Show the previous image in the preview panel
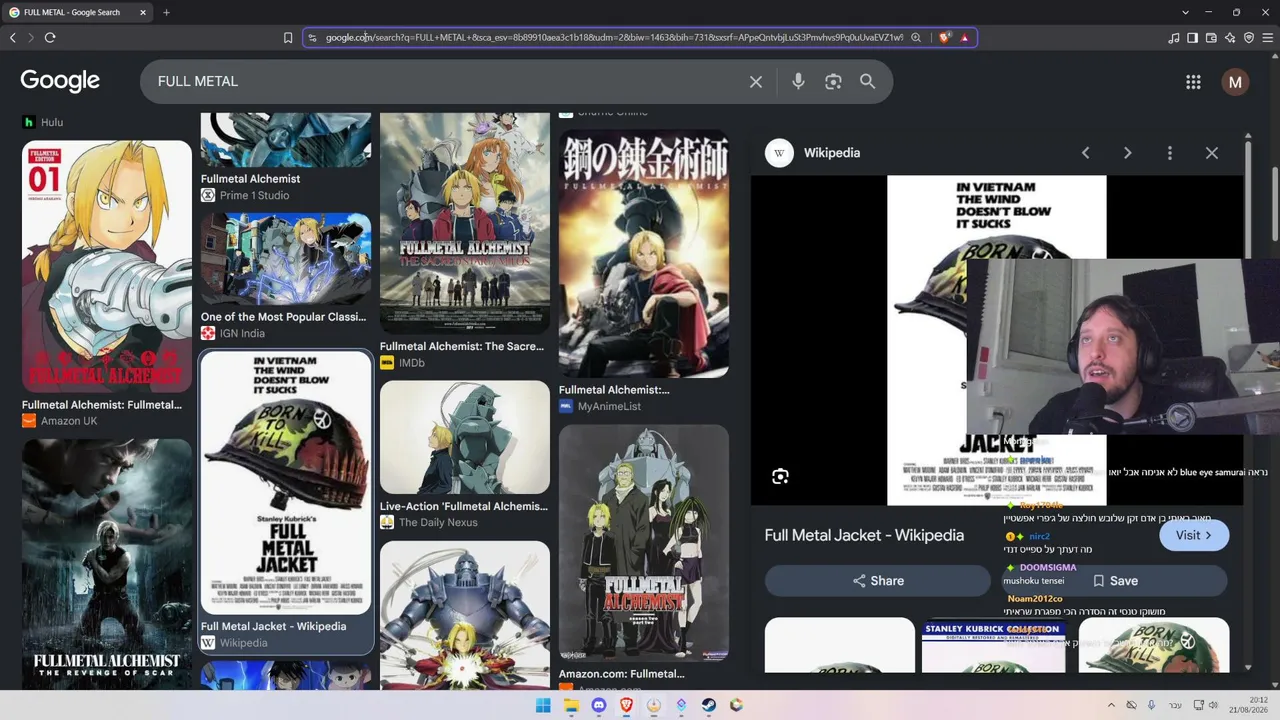 [x=1085, y=153]
